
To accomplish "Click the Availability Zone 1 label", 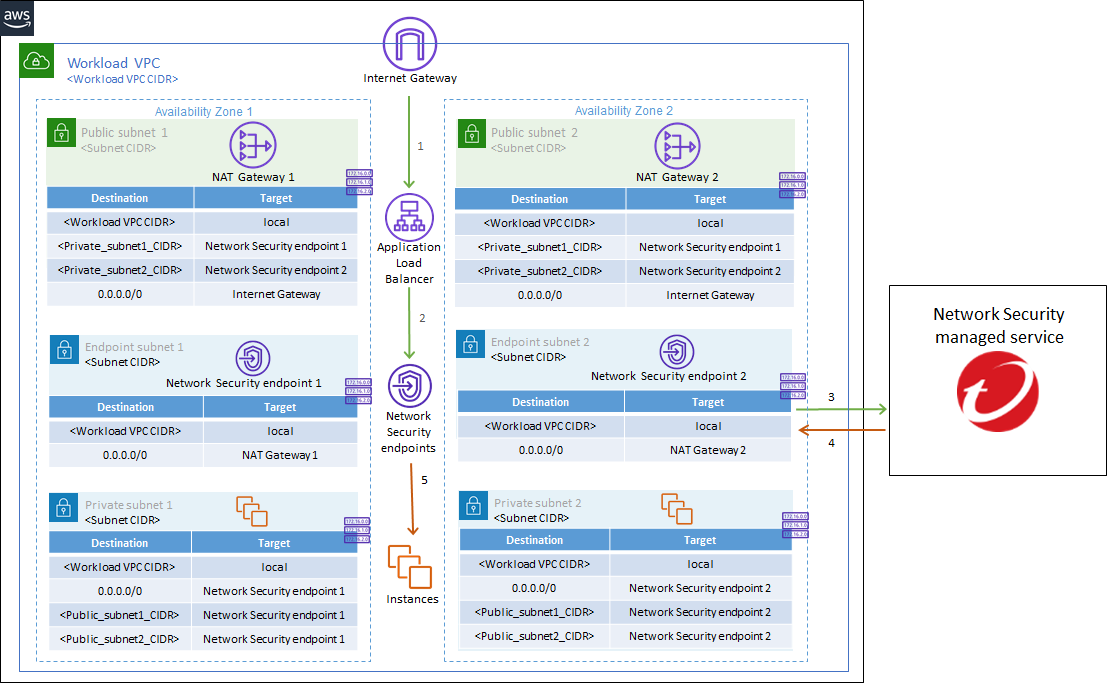I will (203, 112).
